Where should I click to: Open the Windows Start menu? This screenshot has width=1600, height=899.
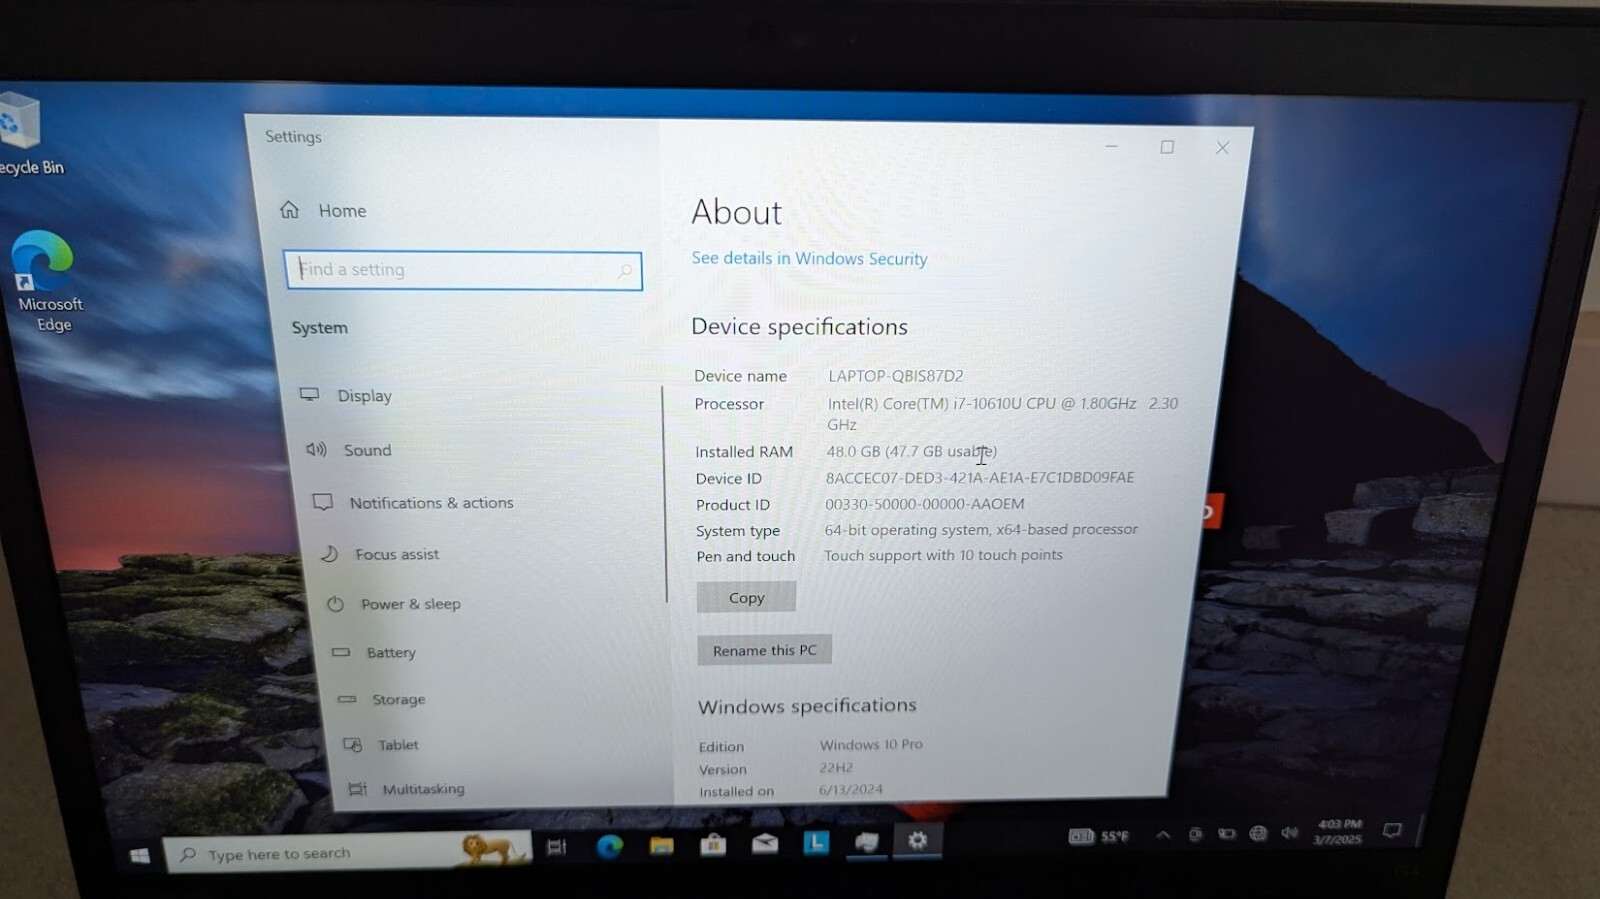click(x=140, y=856)
